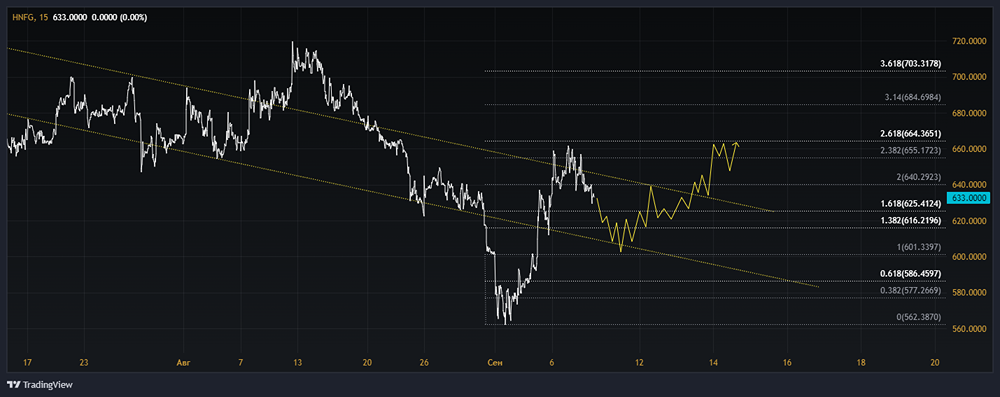The height and width of the screenshot is (397, 1000).
Task: Click the 0(562.3870) Fibonacci label
Action: point(919,317)
